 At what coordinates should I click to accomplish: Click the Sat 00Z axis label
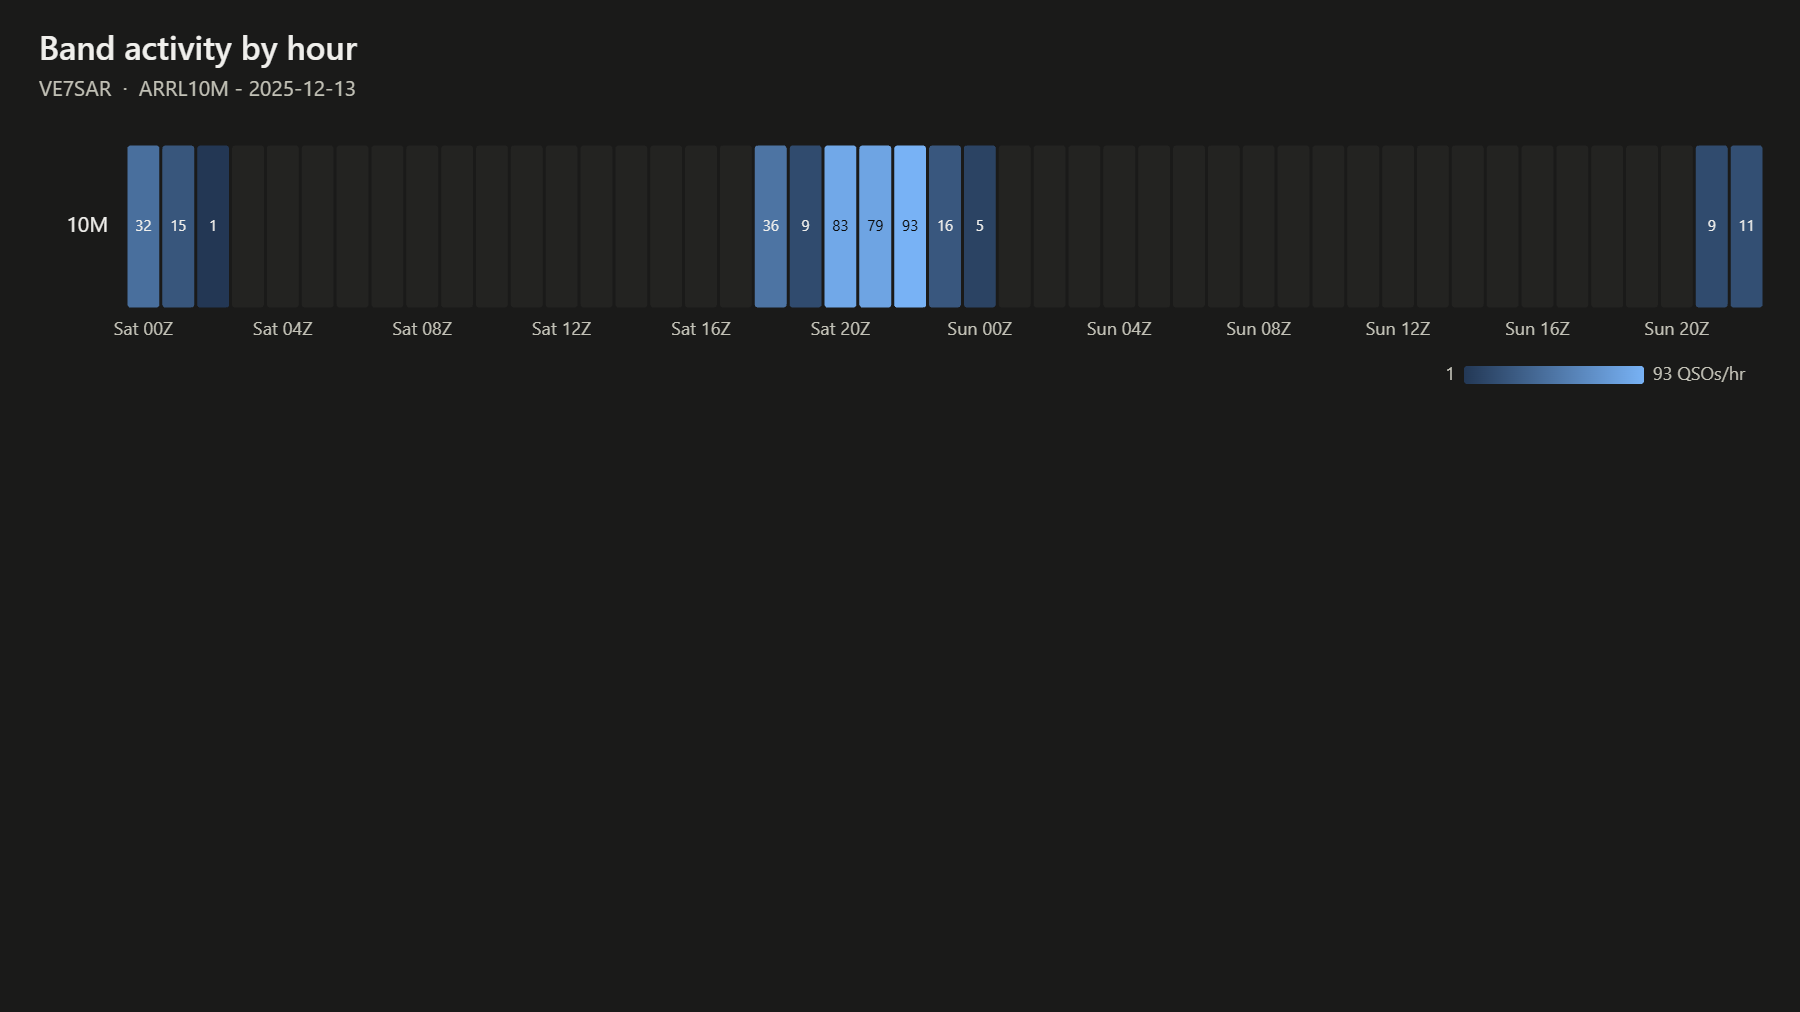143,329
